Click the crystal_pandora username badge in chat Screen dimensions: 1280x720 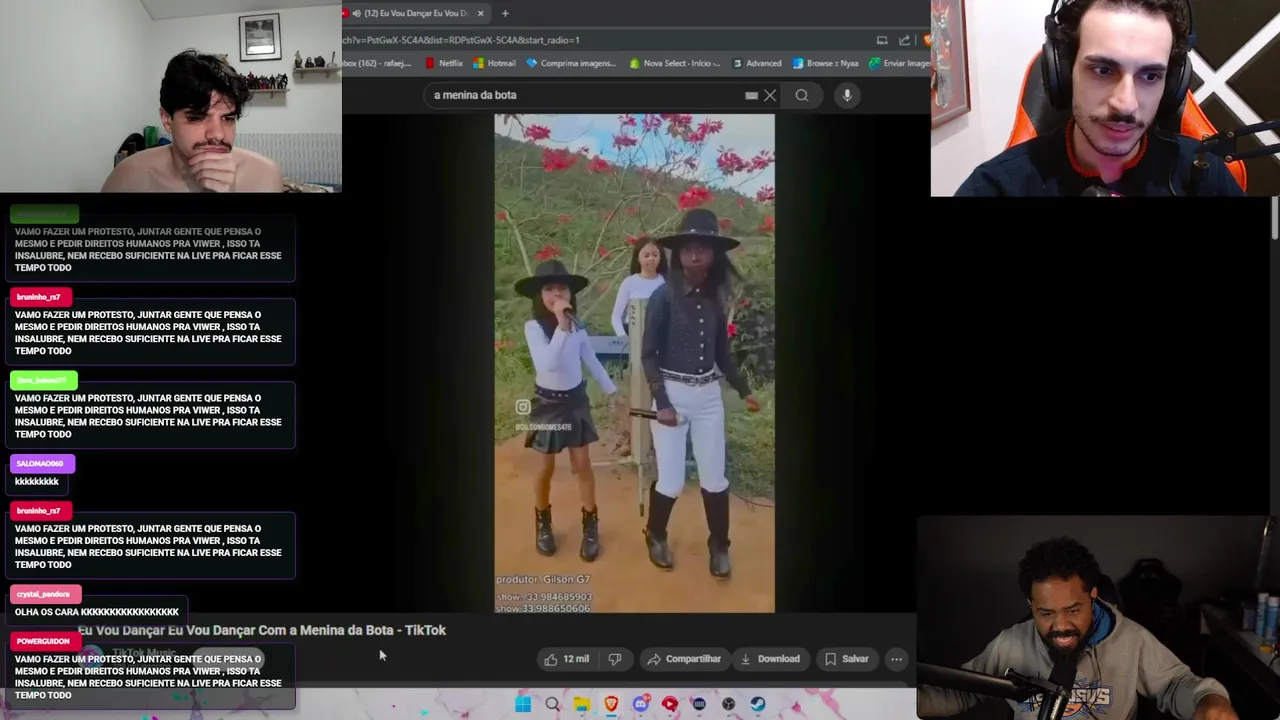pyautogui.click(x=43, y=594)
